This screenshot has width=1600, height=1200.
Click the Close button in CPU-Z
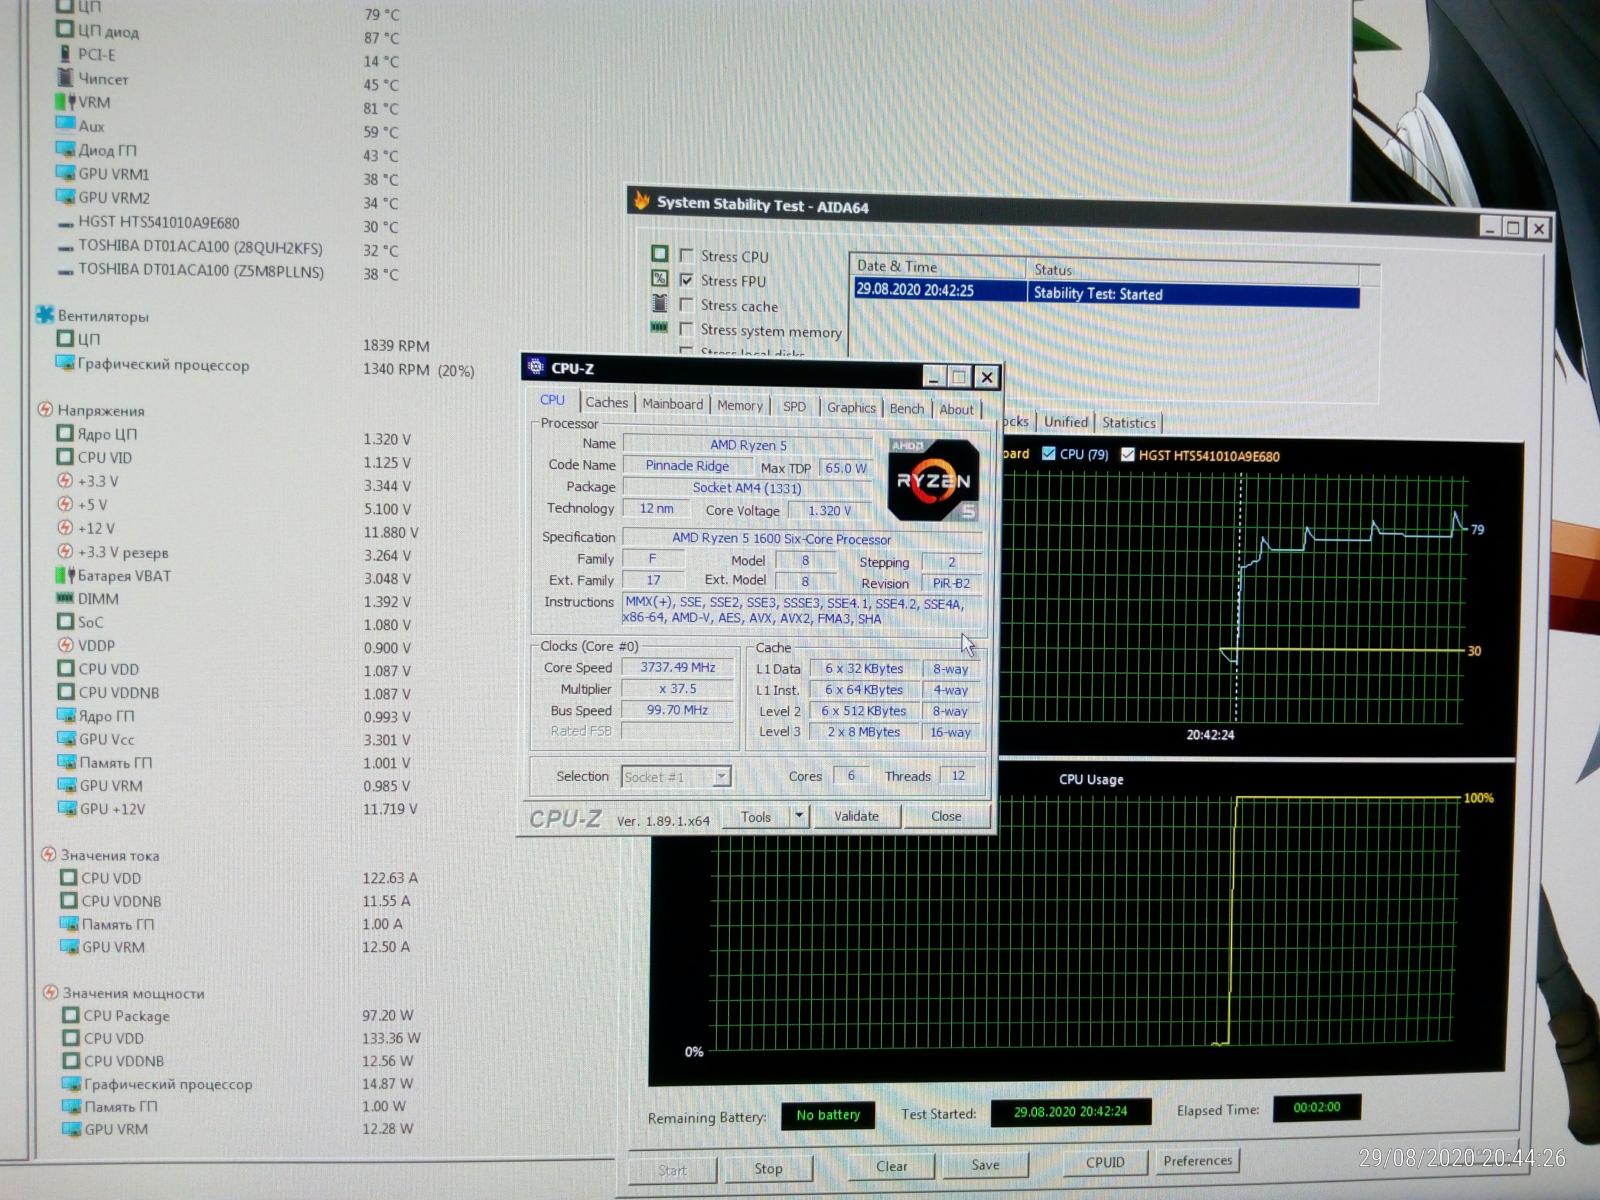tap(946, 816)
